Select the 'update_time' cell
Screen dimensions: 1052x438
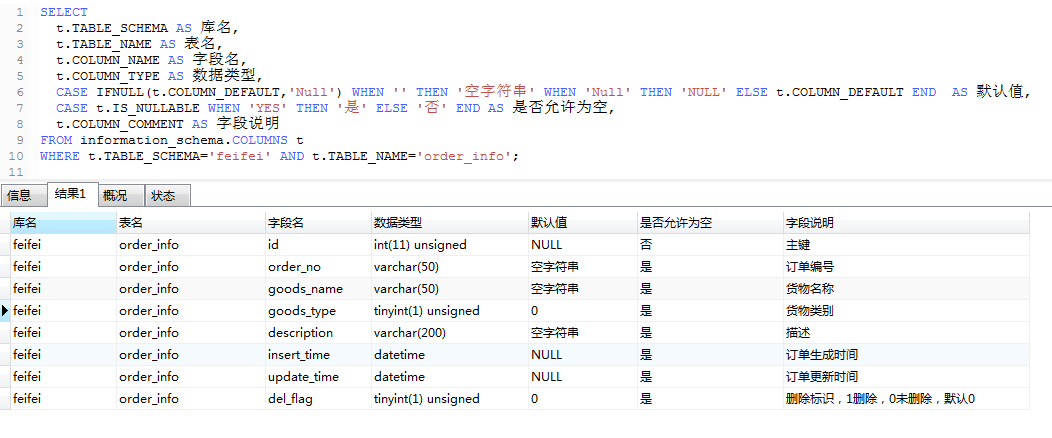tap(318, 377)
